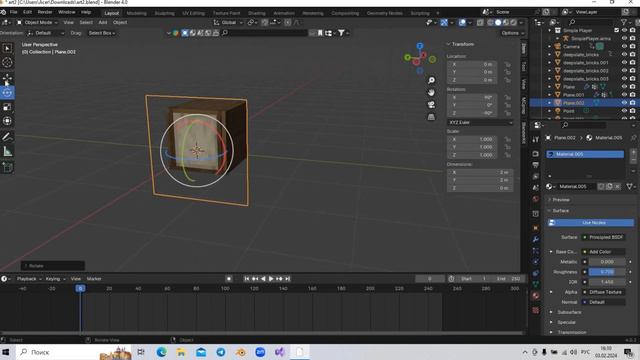640x360 pixels.
Task: Toggle visibility eye for Plane.001
Action: pos(624,95)
